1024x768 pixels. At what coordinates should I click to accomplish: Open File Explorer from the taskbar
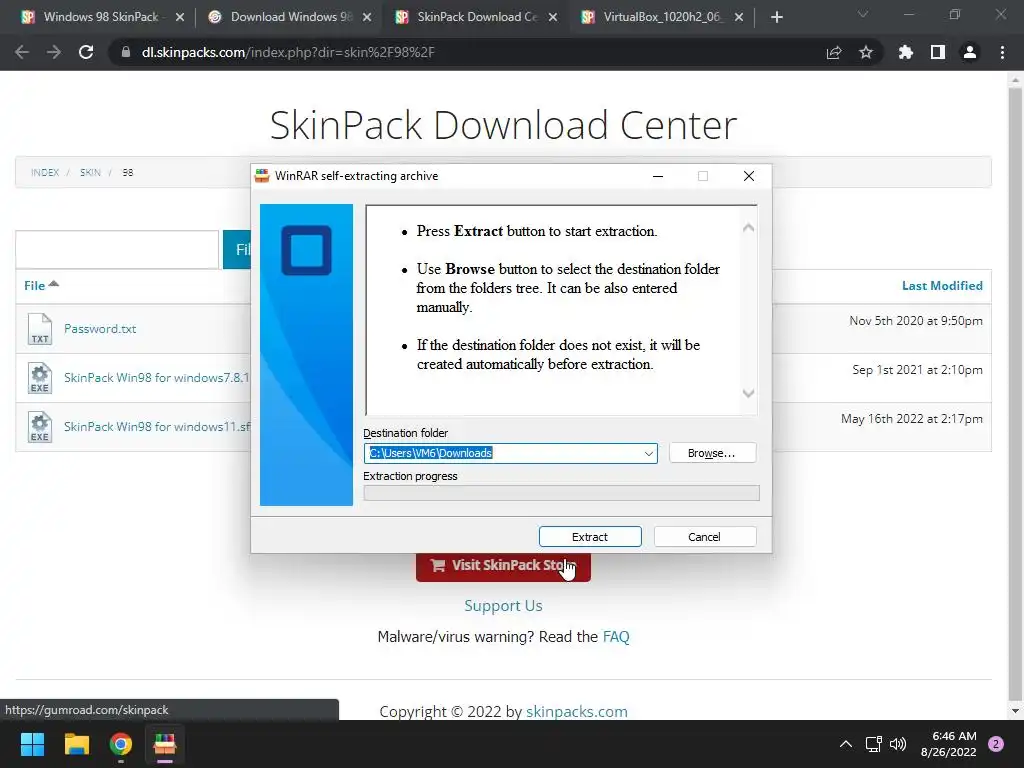[x=76, y=744]
